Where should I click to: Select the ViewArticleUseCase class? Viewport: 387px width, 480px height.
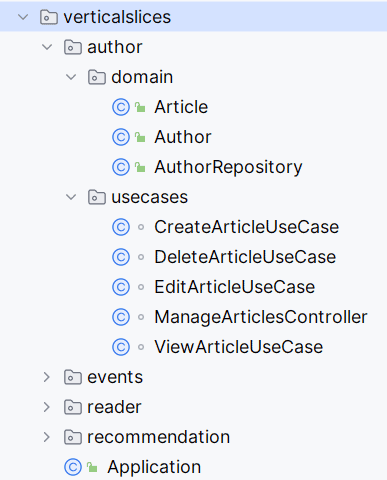pos(238,347)
